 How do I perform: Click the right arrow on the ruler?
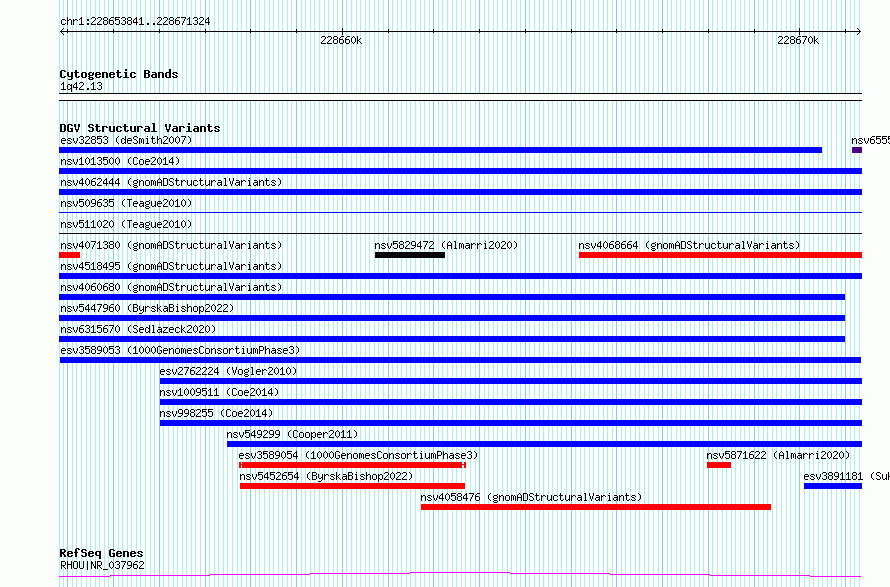pyautogui.click(x=858, y=32)
